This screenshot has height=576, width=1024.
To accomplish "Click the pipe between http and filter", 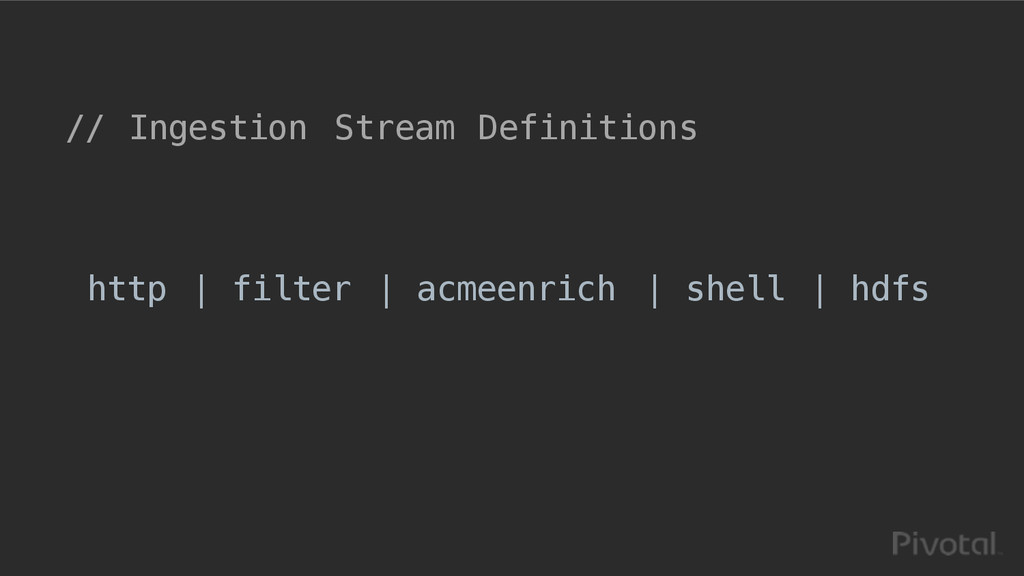I will 201,290.
